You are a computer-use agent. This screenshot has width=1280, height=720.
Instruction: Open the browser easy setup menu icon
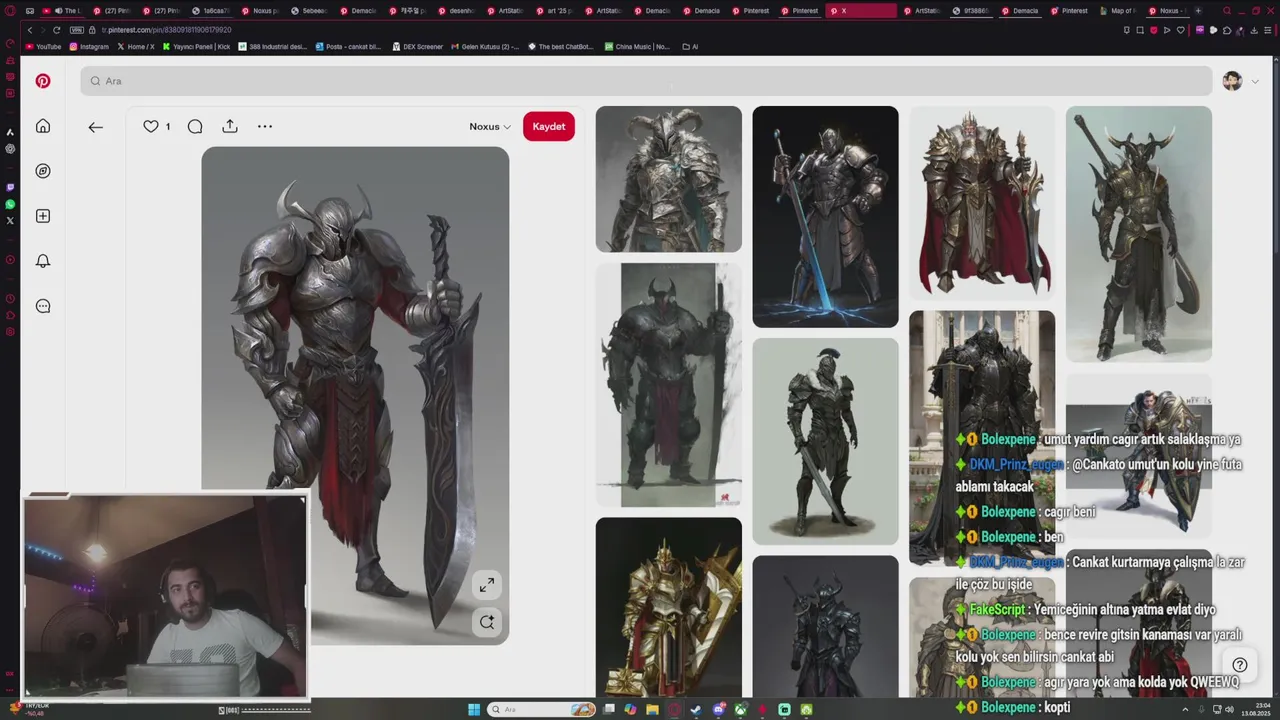[1268, 30]
